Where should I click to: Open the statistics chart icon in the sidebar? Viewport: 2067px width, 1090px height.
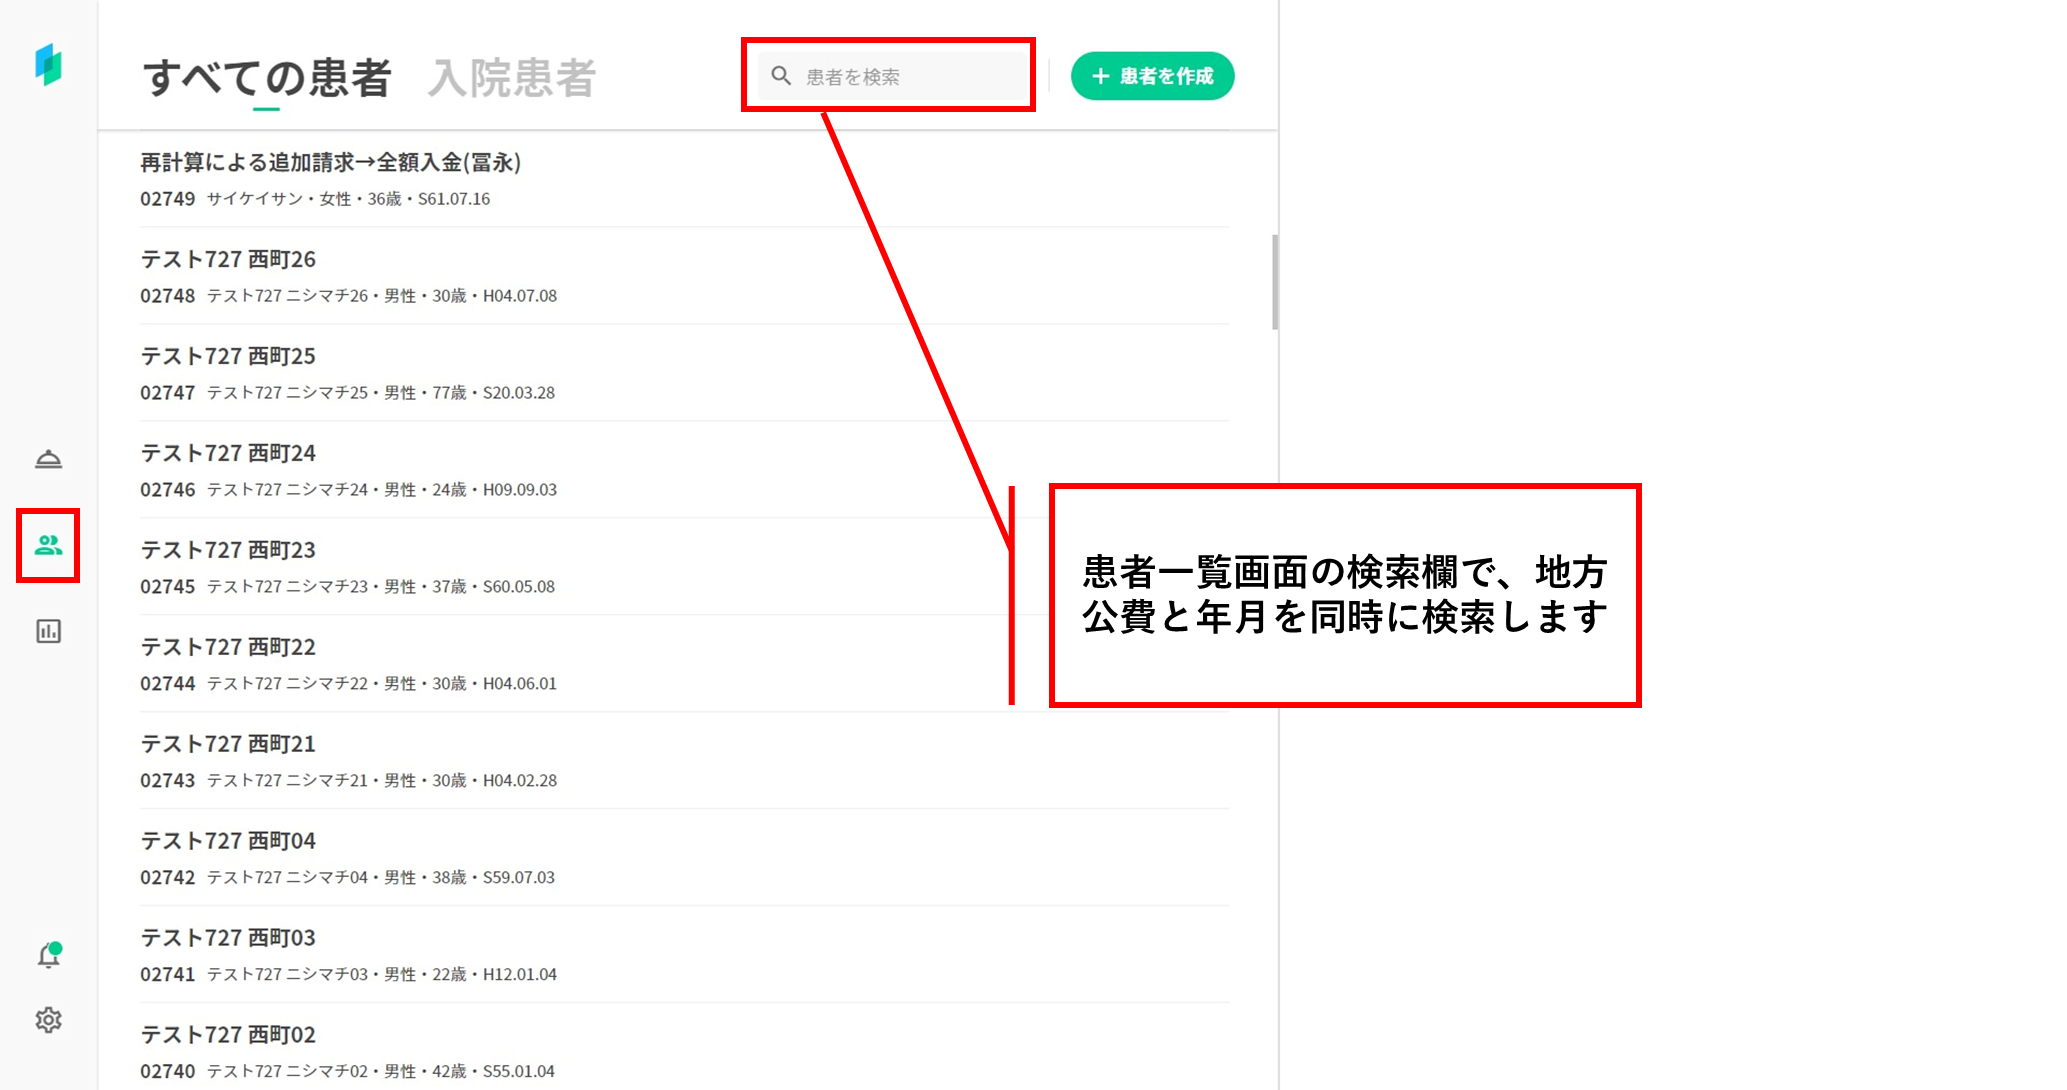[x=48, y=631]
